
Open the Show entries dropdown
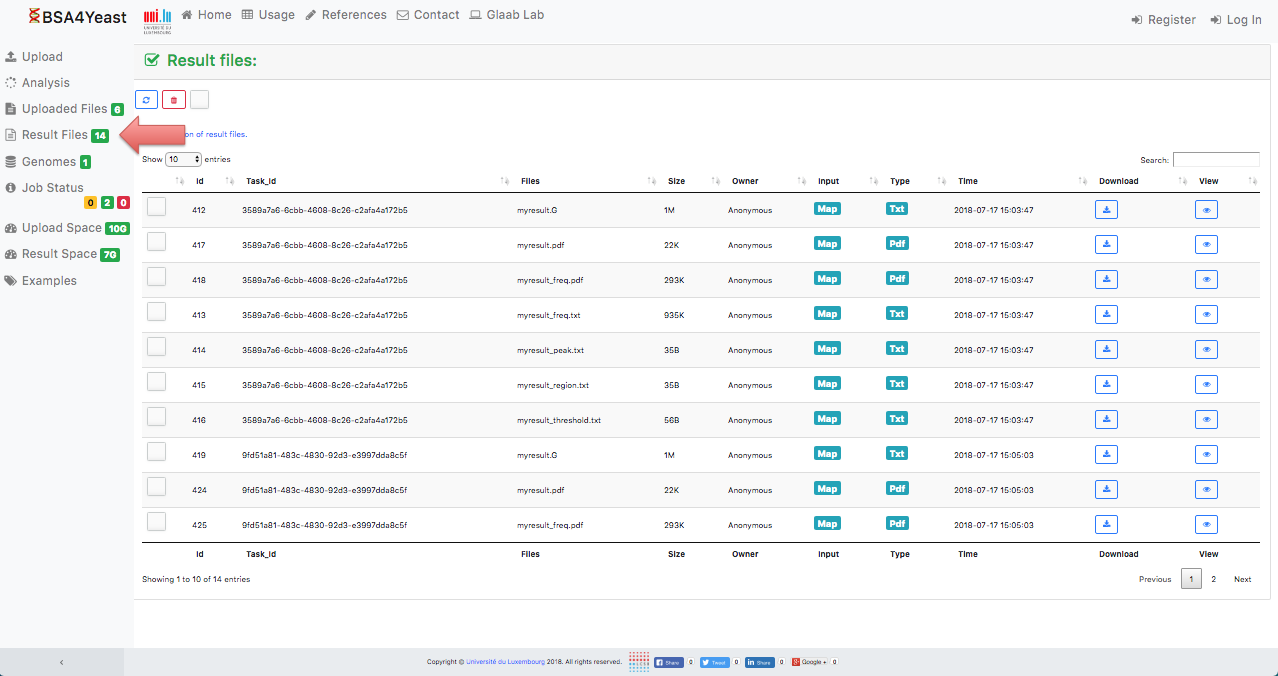coord(184,159)
